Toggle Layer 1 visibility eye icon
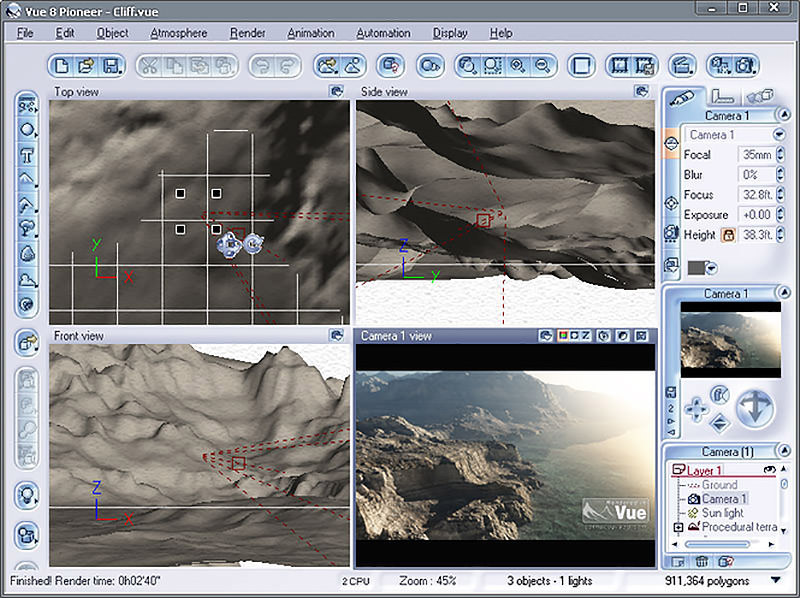Viewport: 800px width, 598px height. (771, 469)
